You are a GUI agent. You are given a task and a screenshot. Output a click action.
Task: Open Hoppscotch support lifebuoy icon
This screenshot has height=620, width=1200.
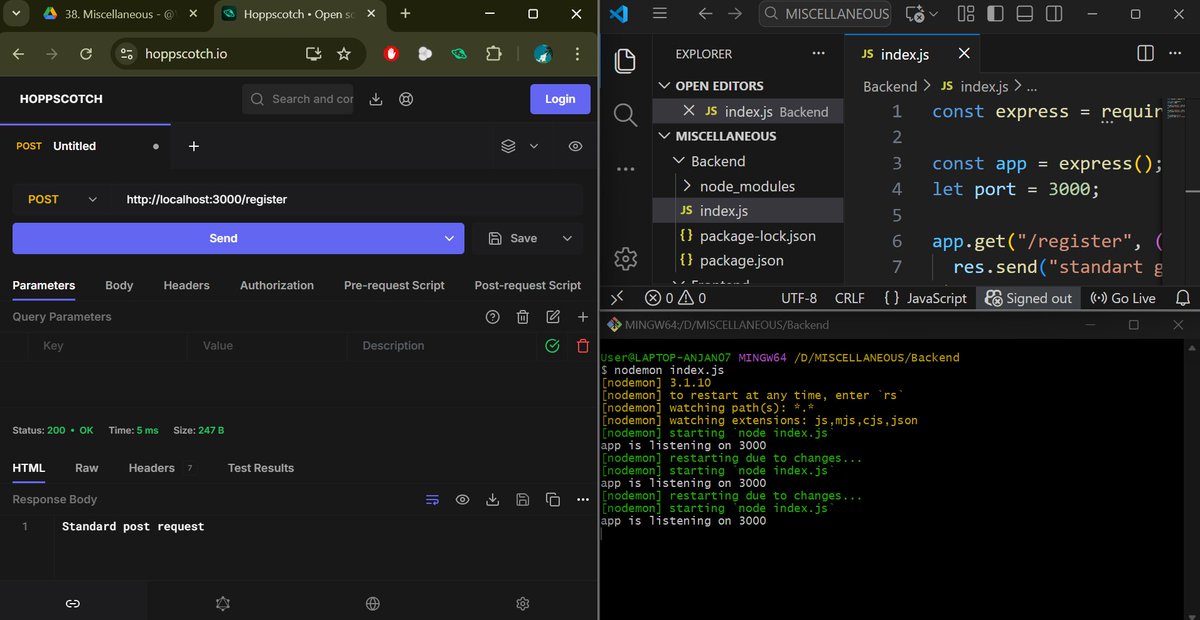tap(406, 99)
